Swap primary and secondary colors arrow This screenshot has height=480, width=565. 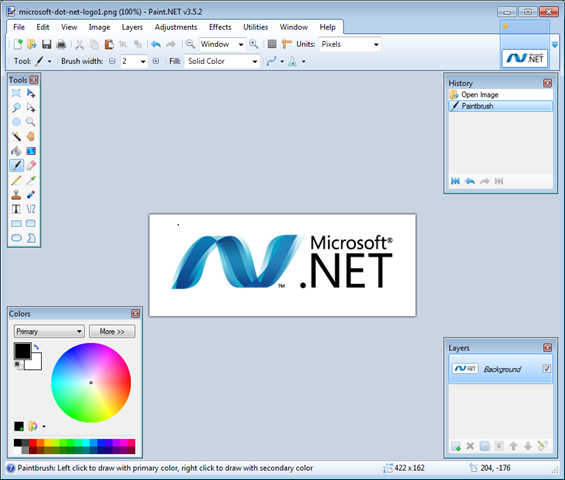[36, 347]
